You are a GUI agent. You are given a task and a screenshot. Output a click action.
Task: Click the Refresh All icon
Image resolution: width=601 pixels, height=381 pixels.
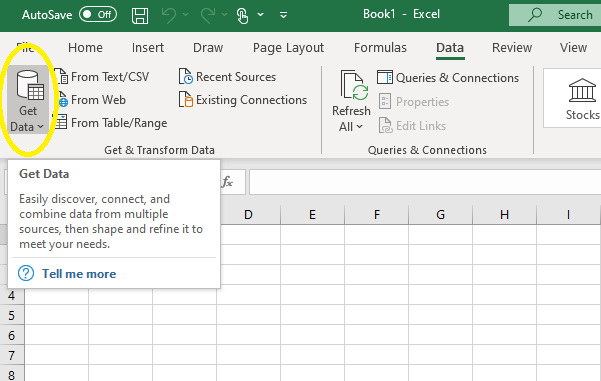point(354,86)
